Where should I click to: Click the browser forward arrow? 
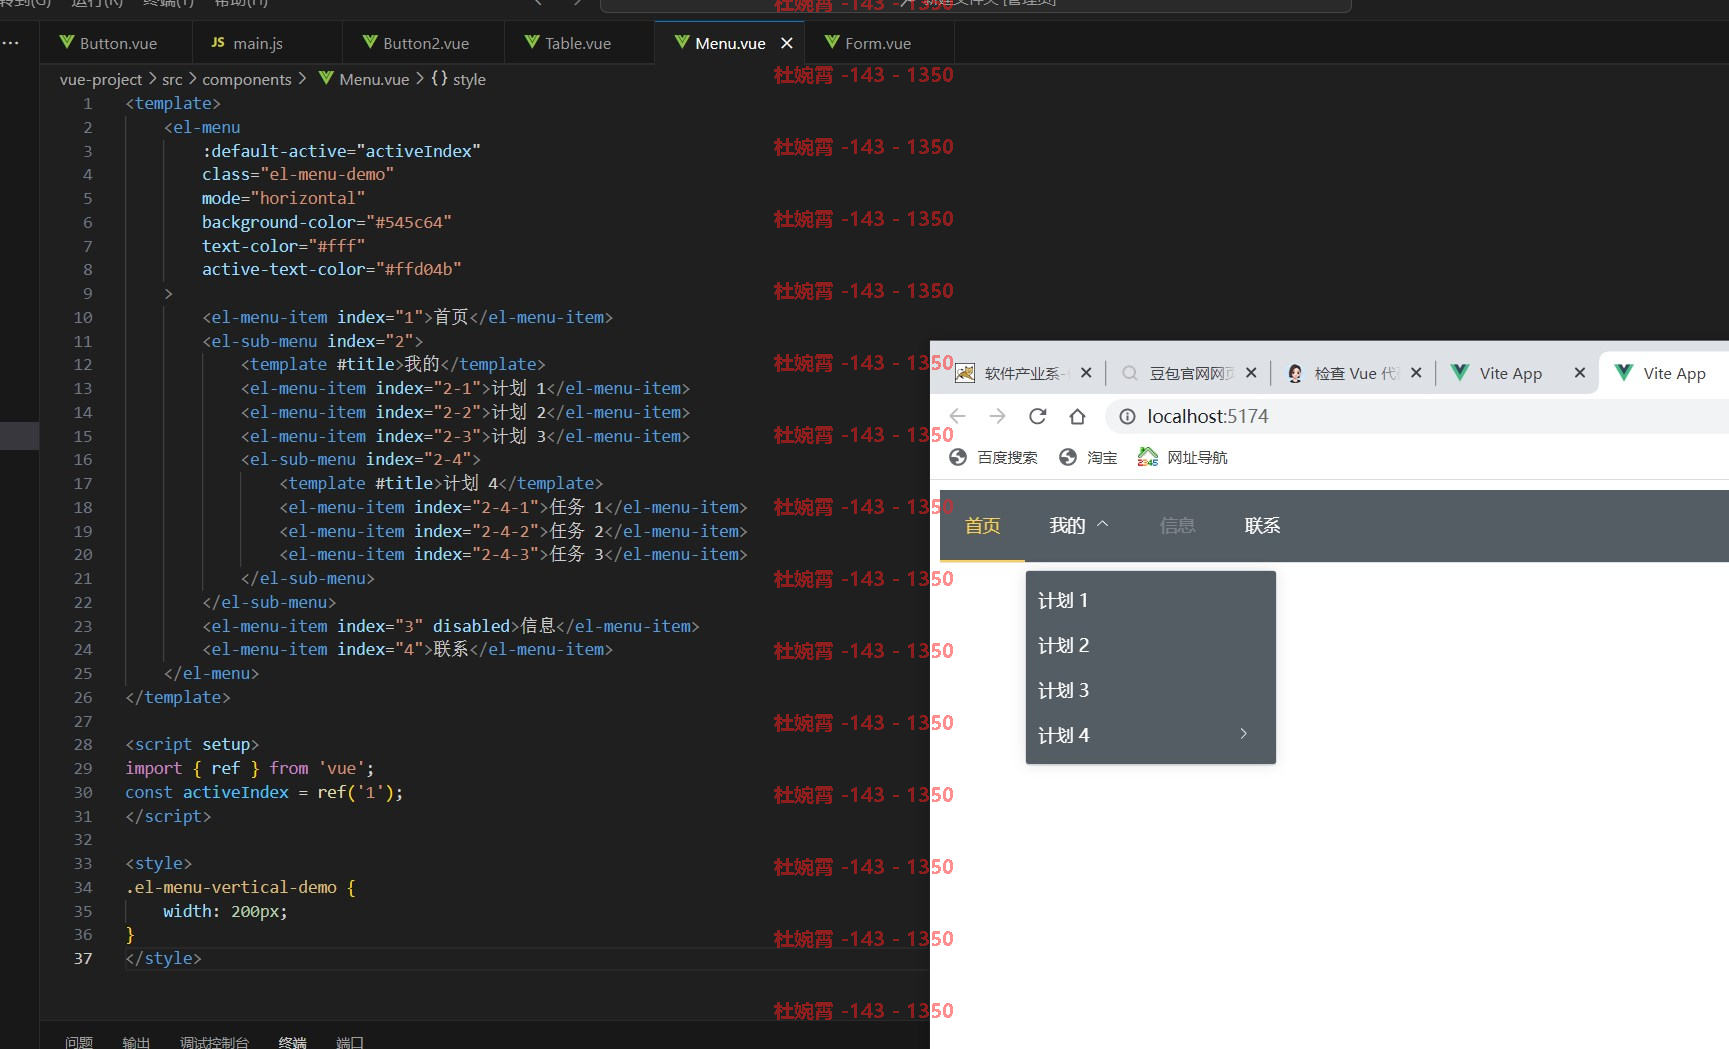[x=997, y=416]
